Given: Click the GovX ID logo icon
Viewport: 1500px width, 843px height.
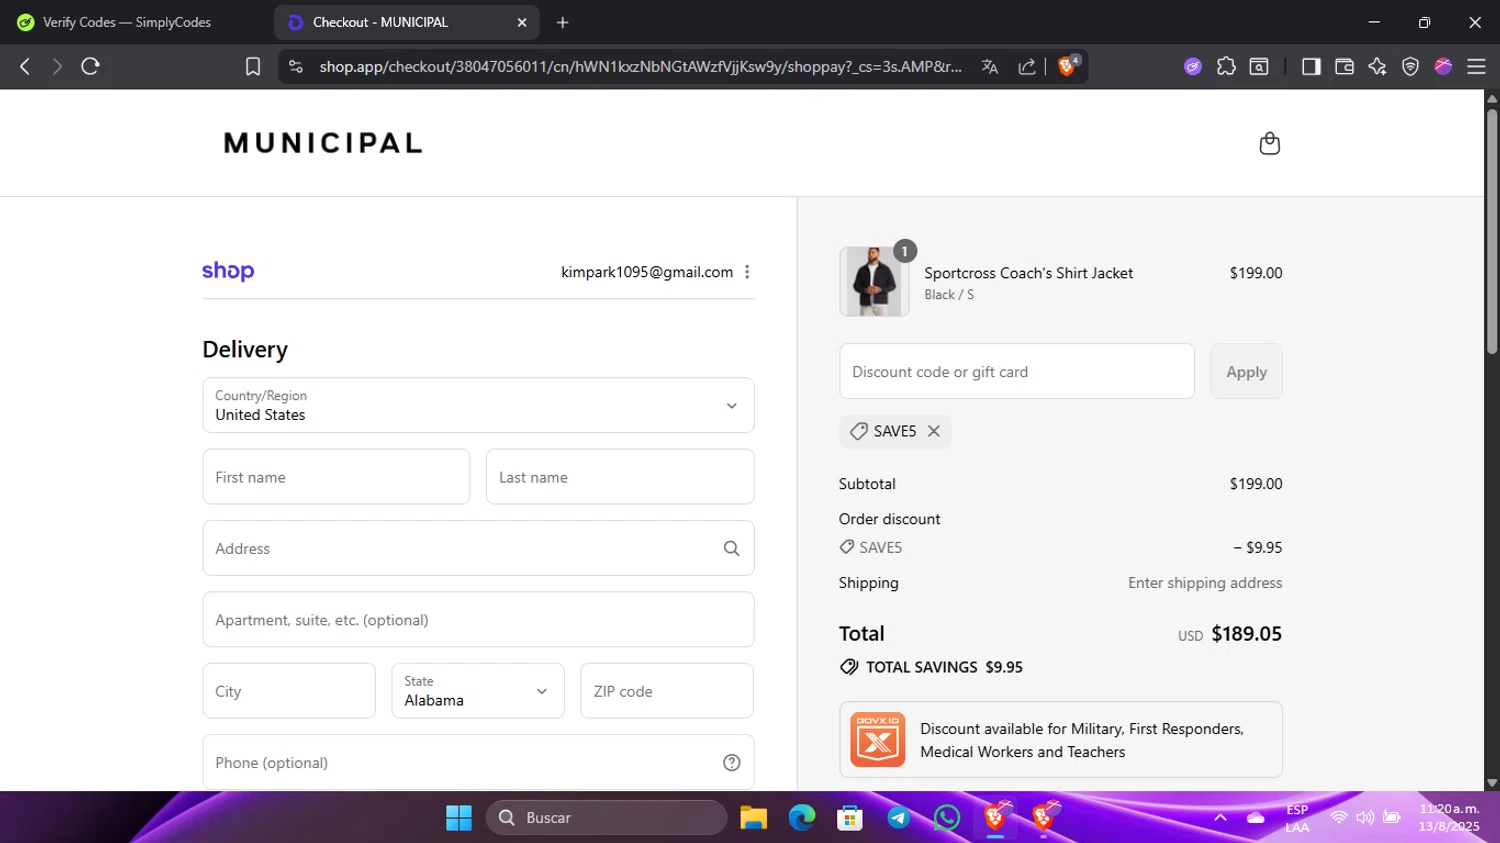Looking at the screenshot, I should coord(877,739).
